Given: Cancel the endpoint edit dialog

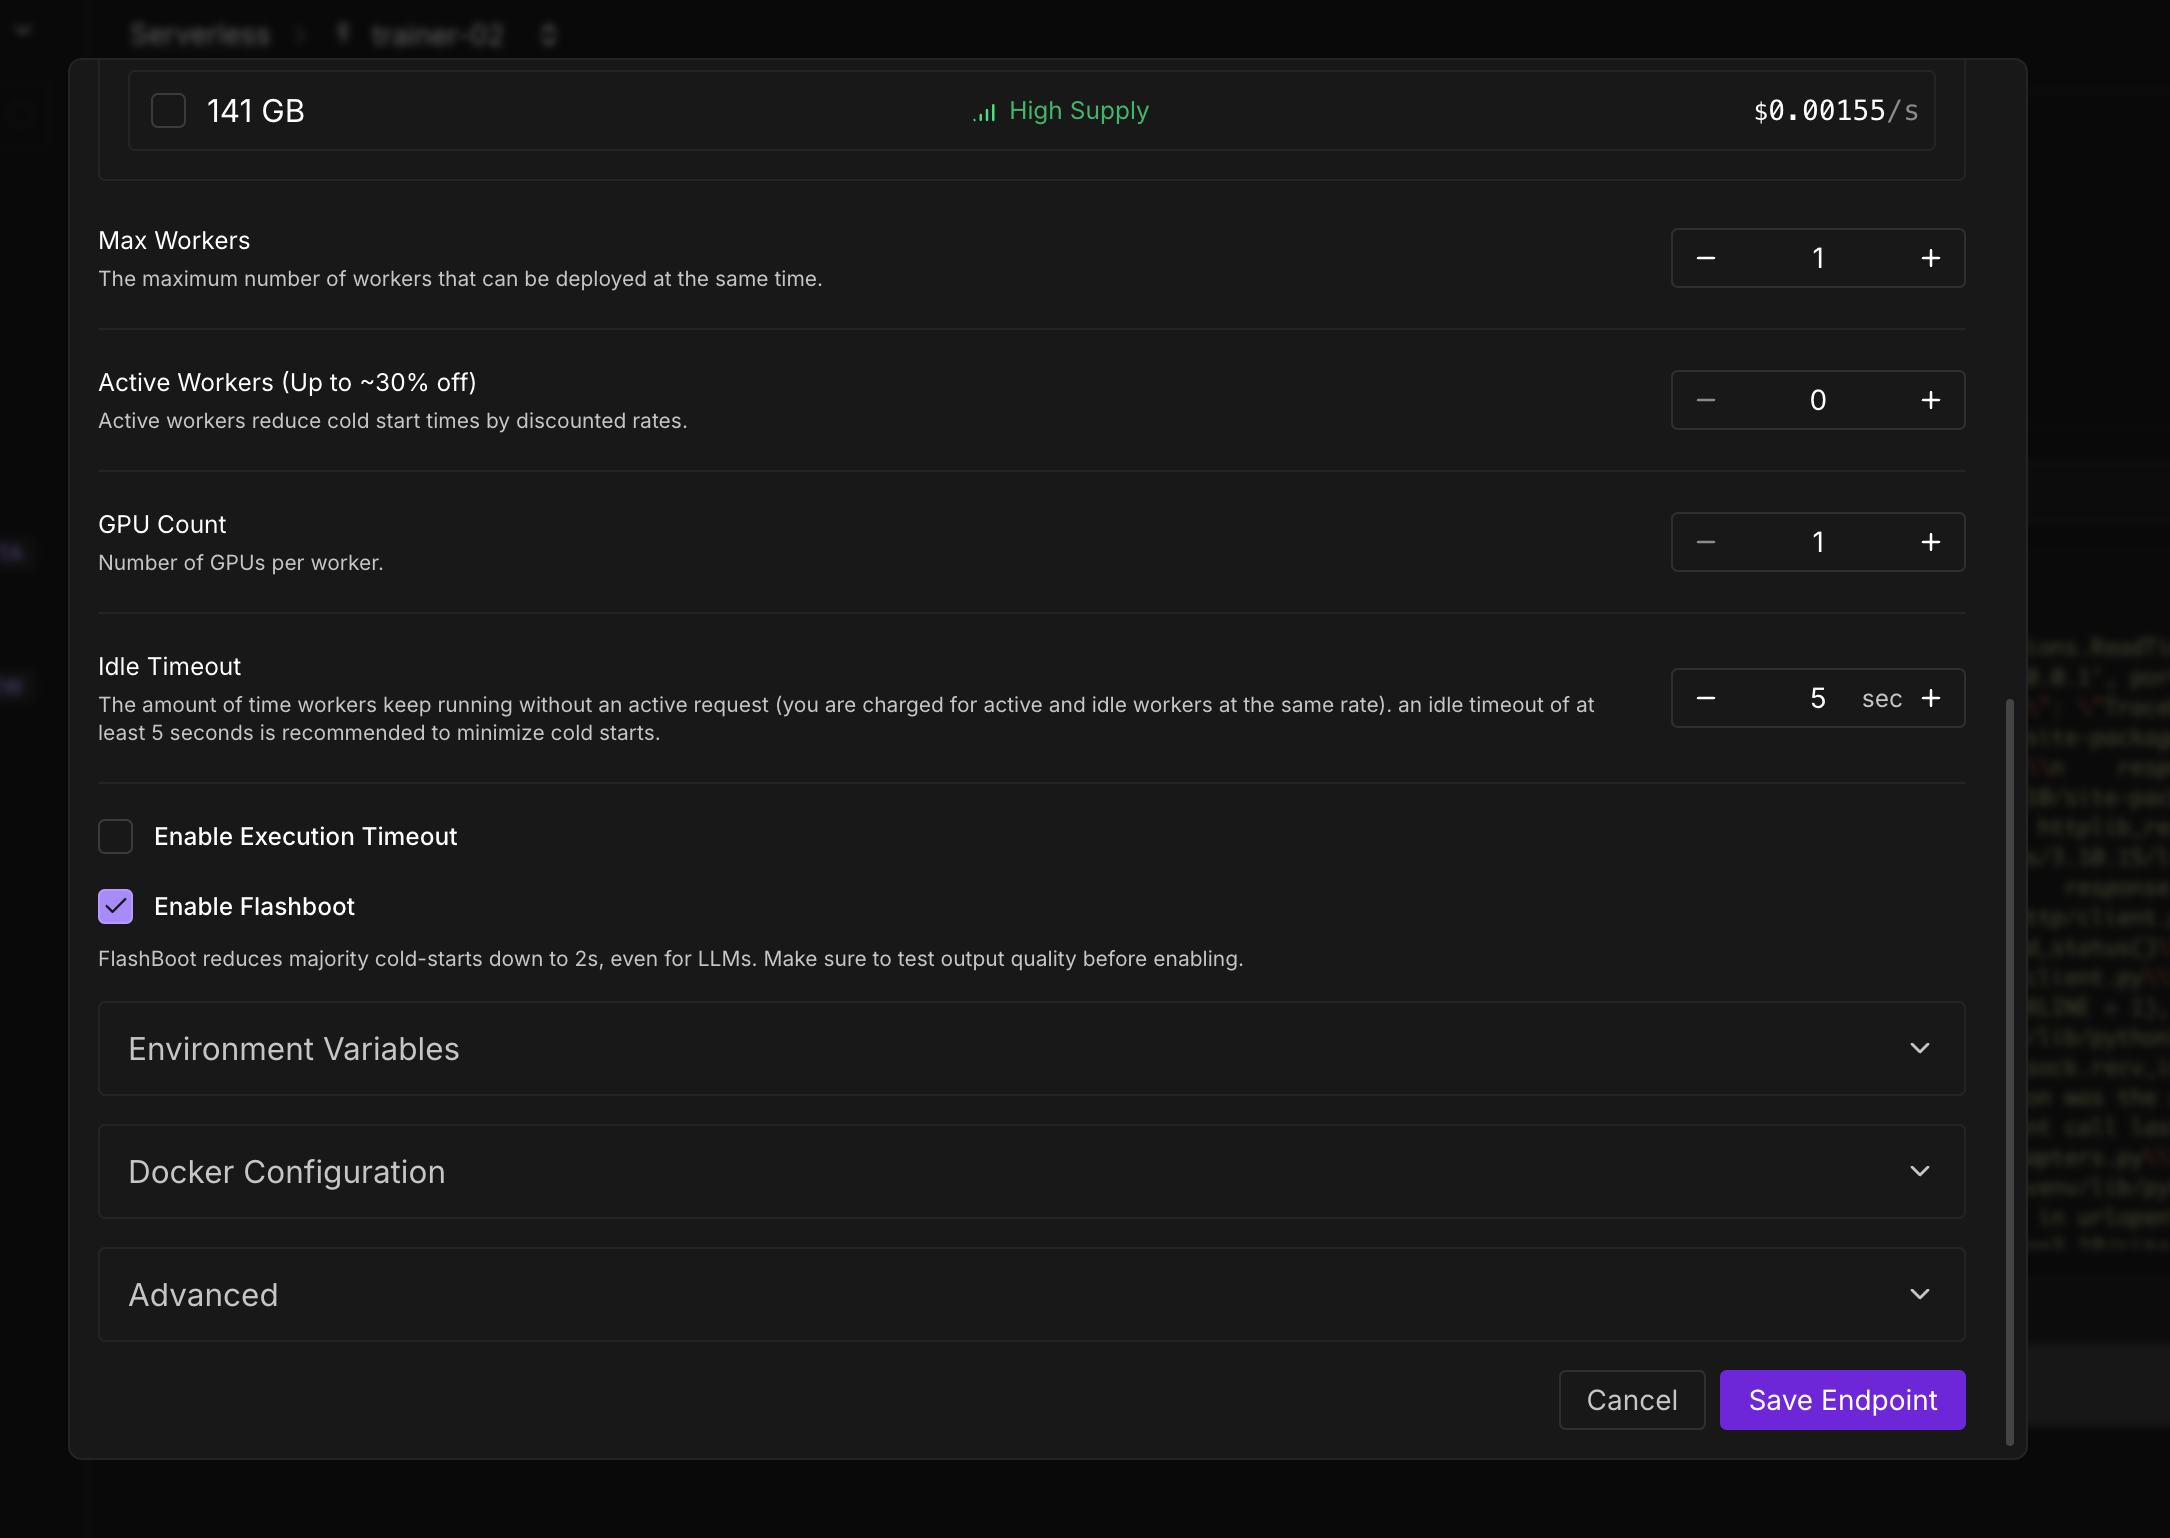Looking at the screenshot, I should [x=1631, y=1400].
